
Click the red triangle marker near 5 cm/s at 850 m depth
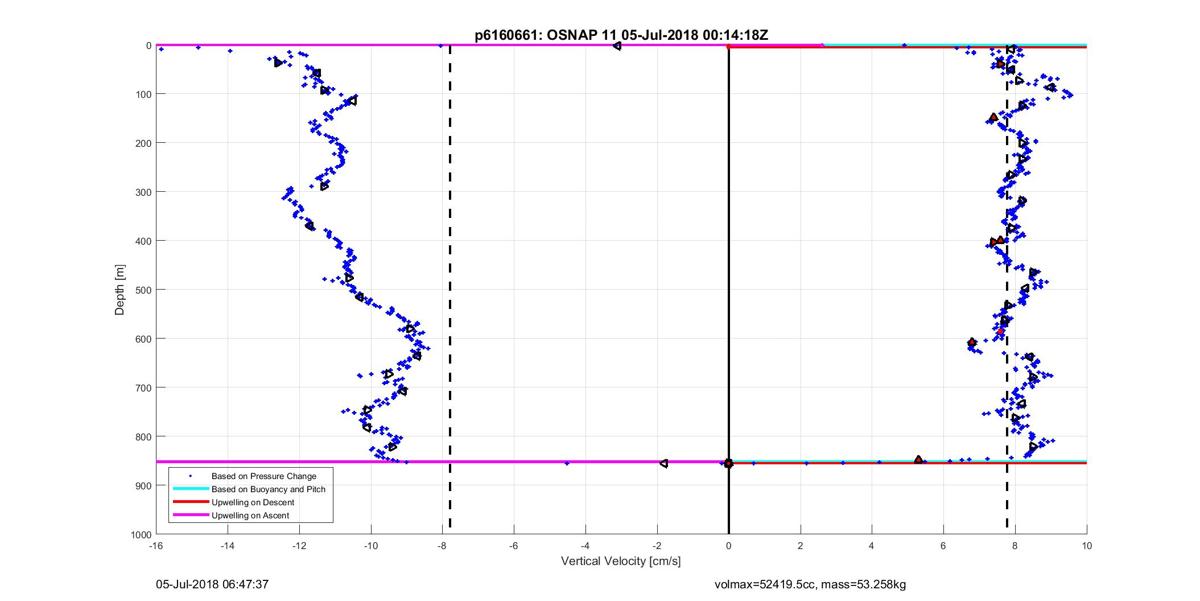[x=919, y=460]
